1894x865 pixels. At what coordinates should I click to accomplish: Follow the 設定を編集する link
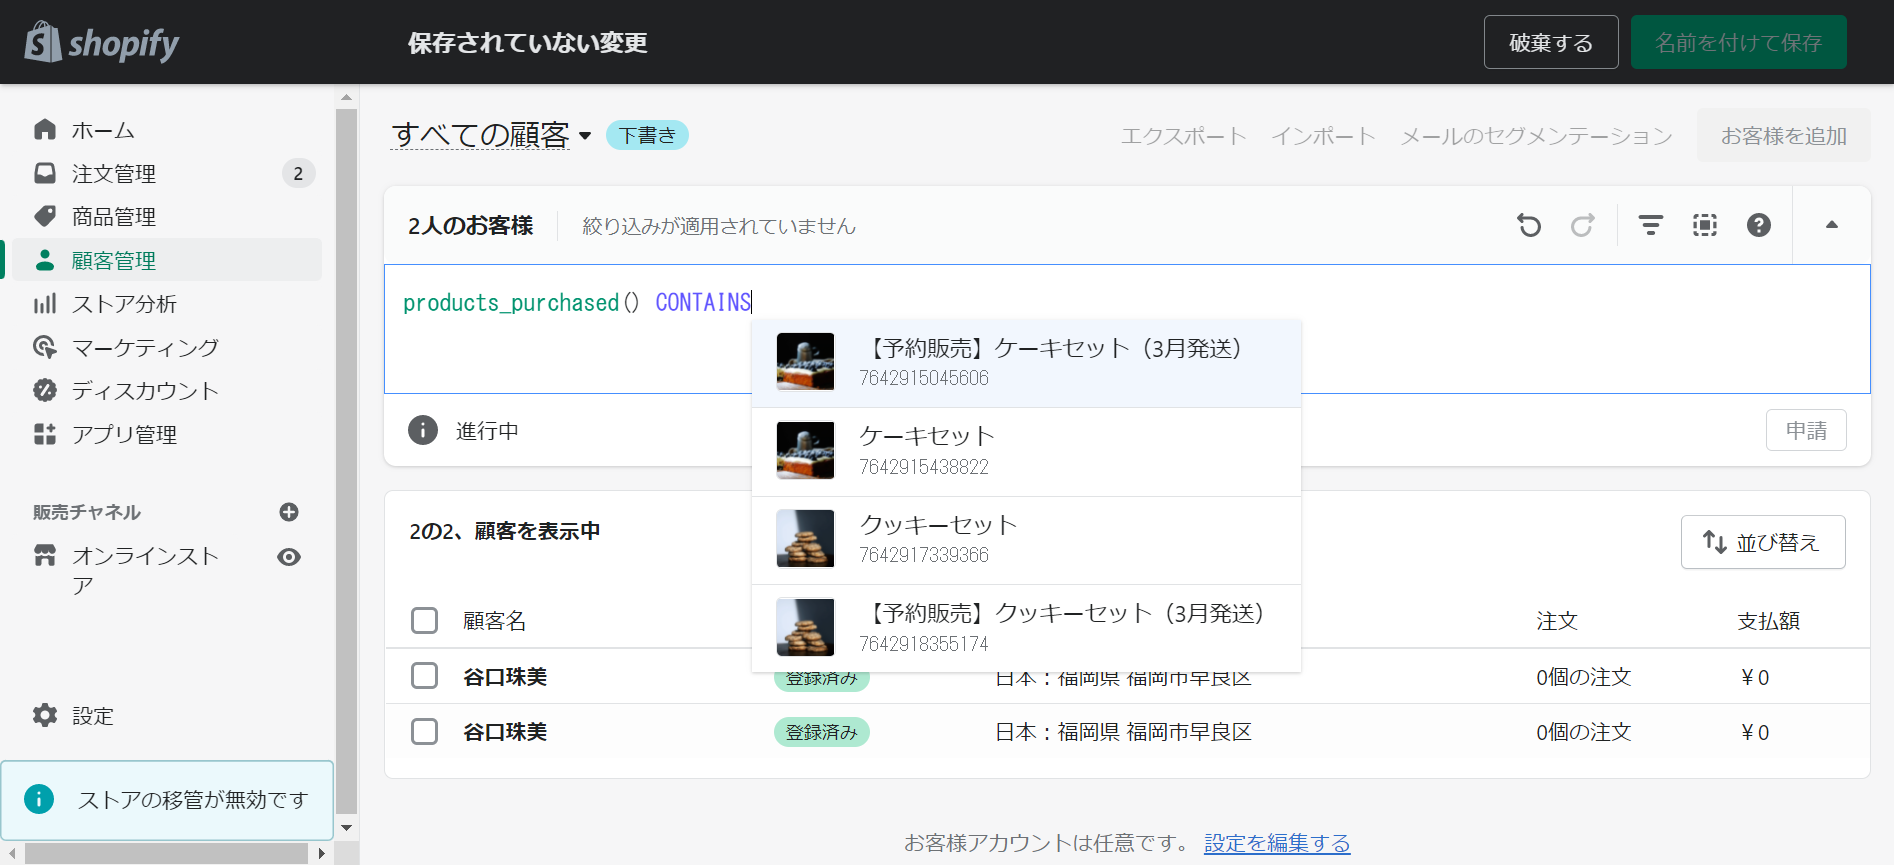tap(1276, 843)
